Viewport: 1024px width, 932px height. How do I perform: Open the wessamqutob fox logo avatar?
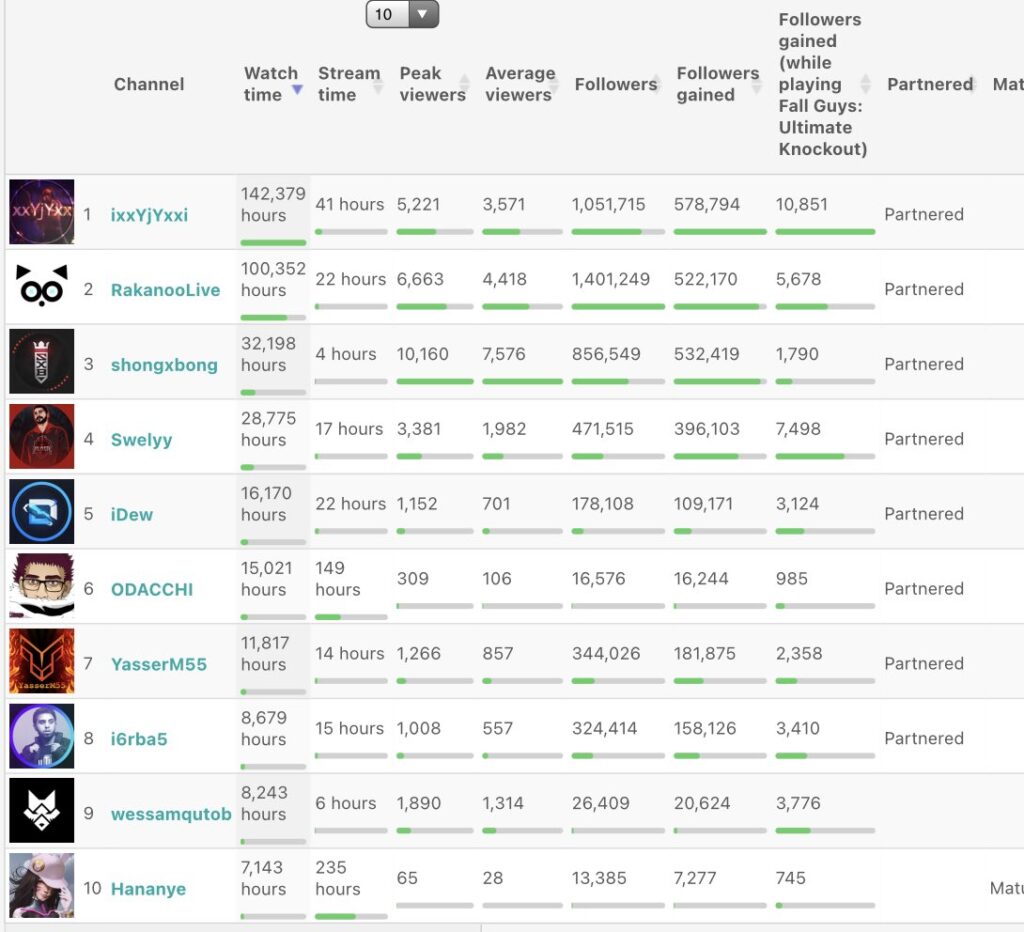(x=42, y=811)
